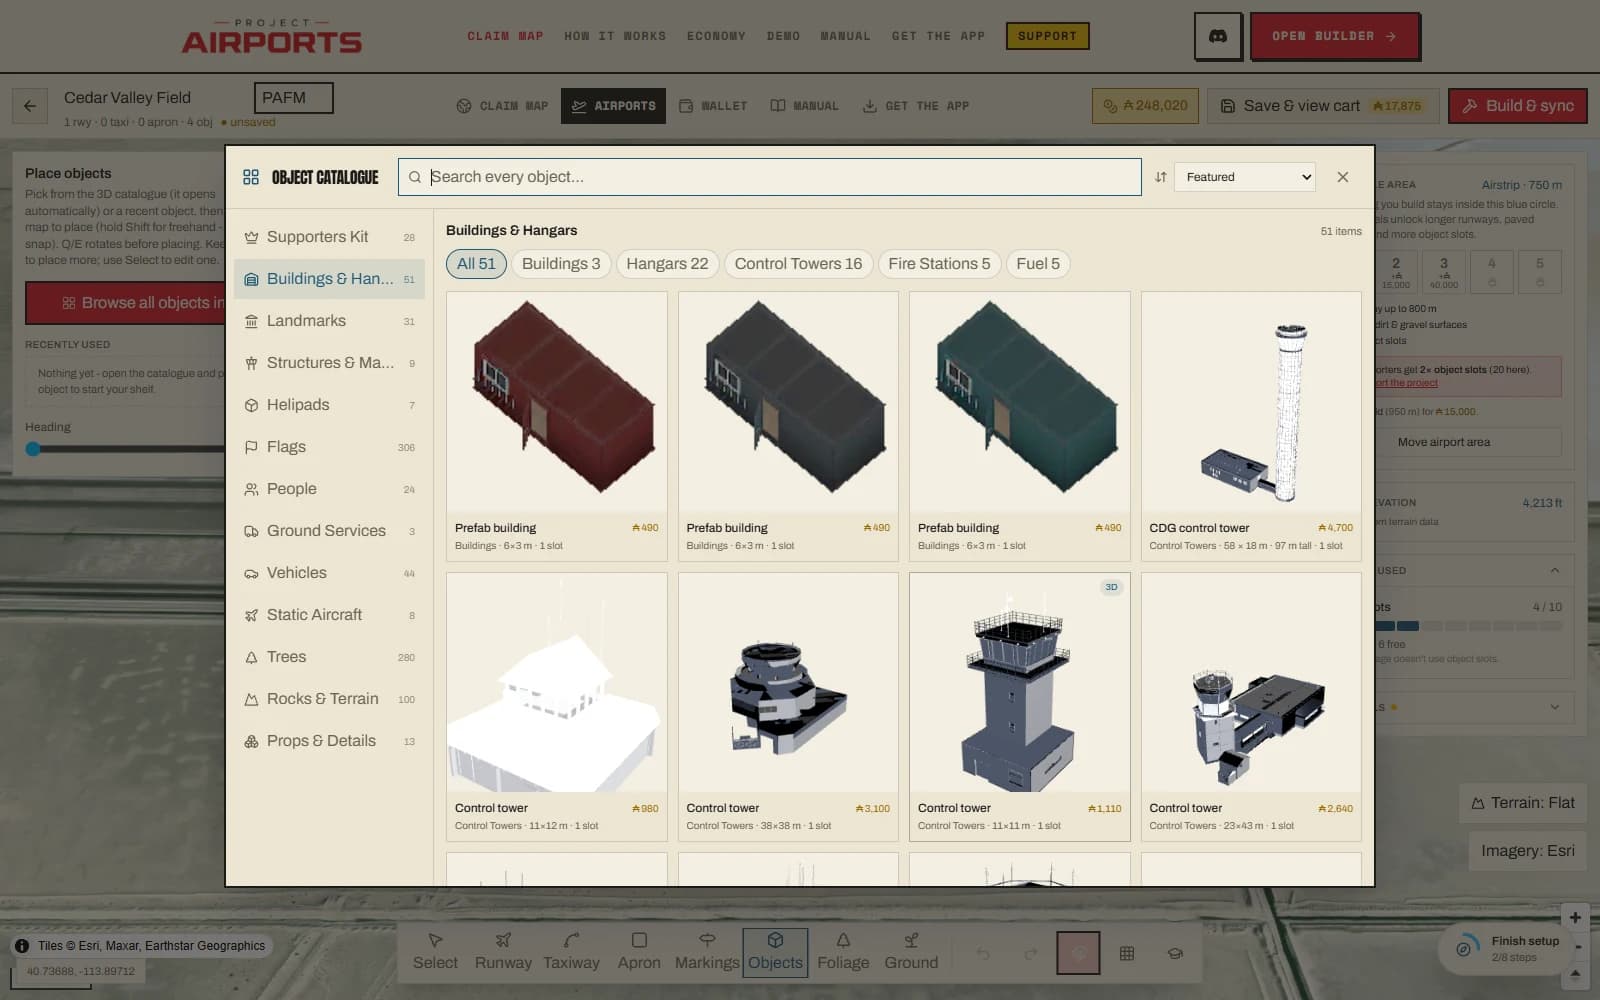Focus the Search every object field
The image size is (1600, 1000).
(769, 177)
